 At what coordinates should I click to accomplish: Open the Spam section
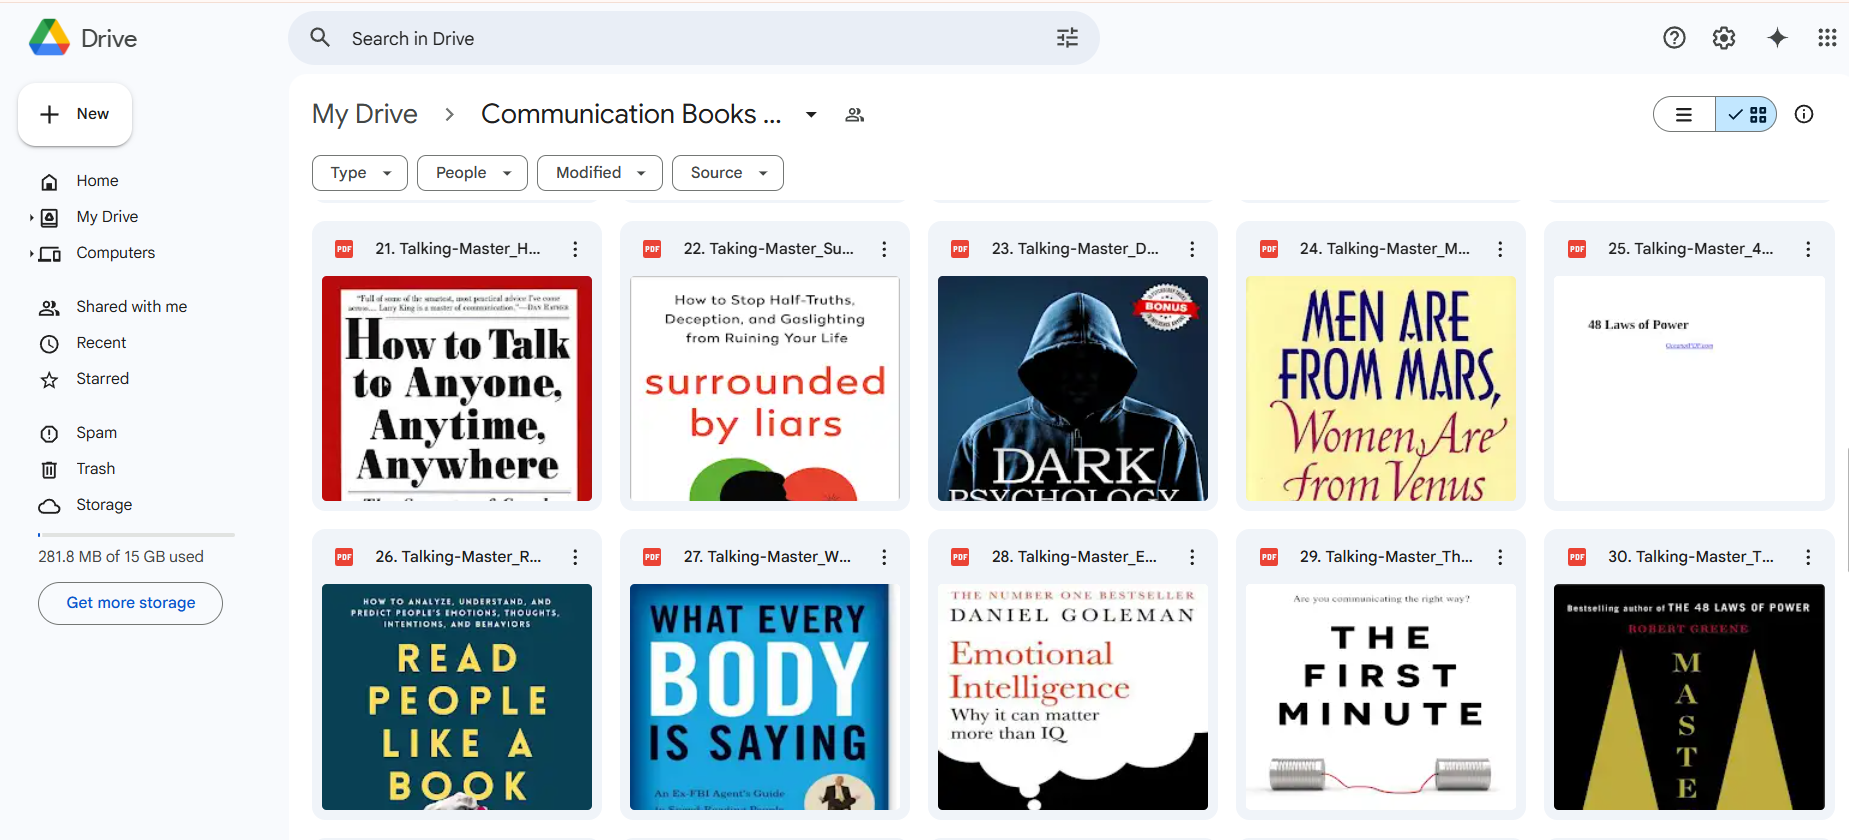[96, 433]
